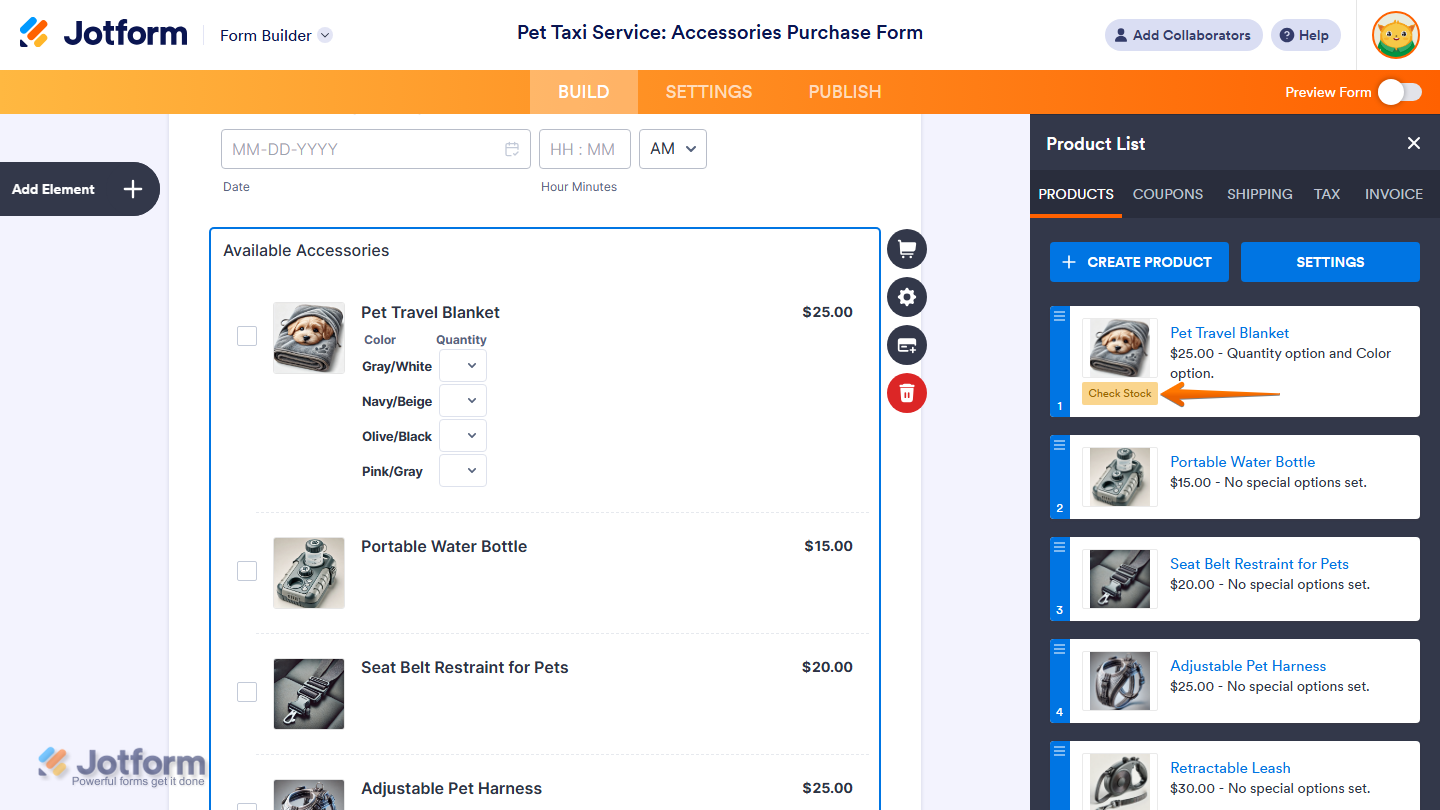Viewport: 1440px width, 810px height.
Task: Select the Seat Belt Restraint checkbox
Action: pyautogui.click(x=247, y=692)
